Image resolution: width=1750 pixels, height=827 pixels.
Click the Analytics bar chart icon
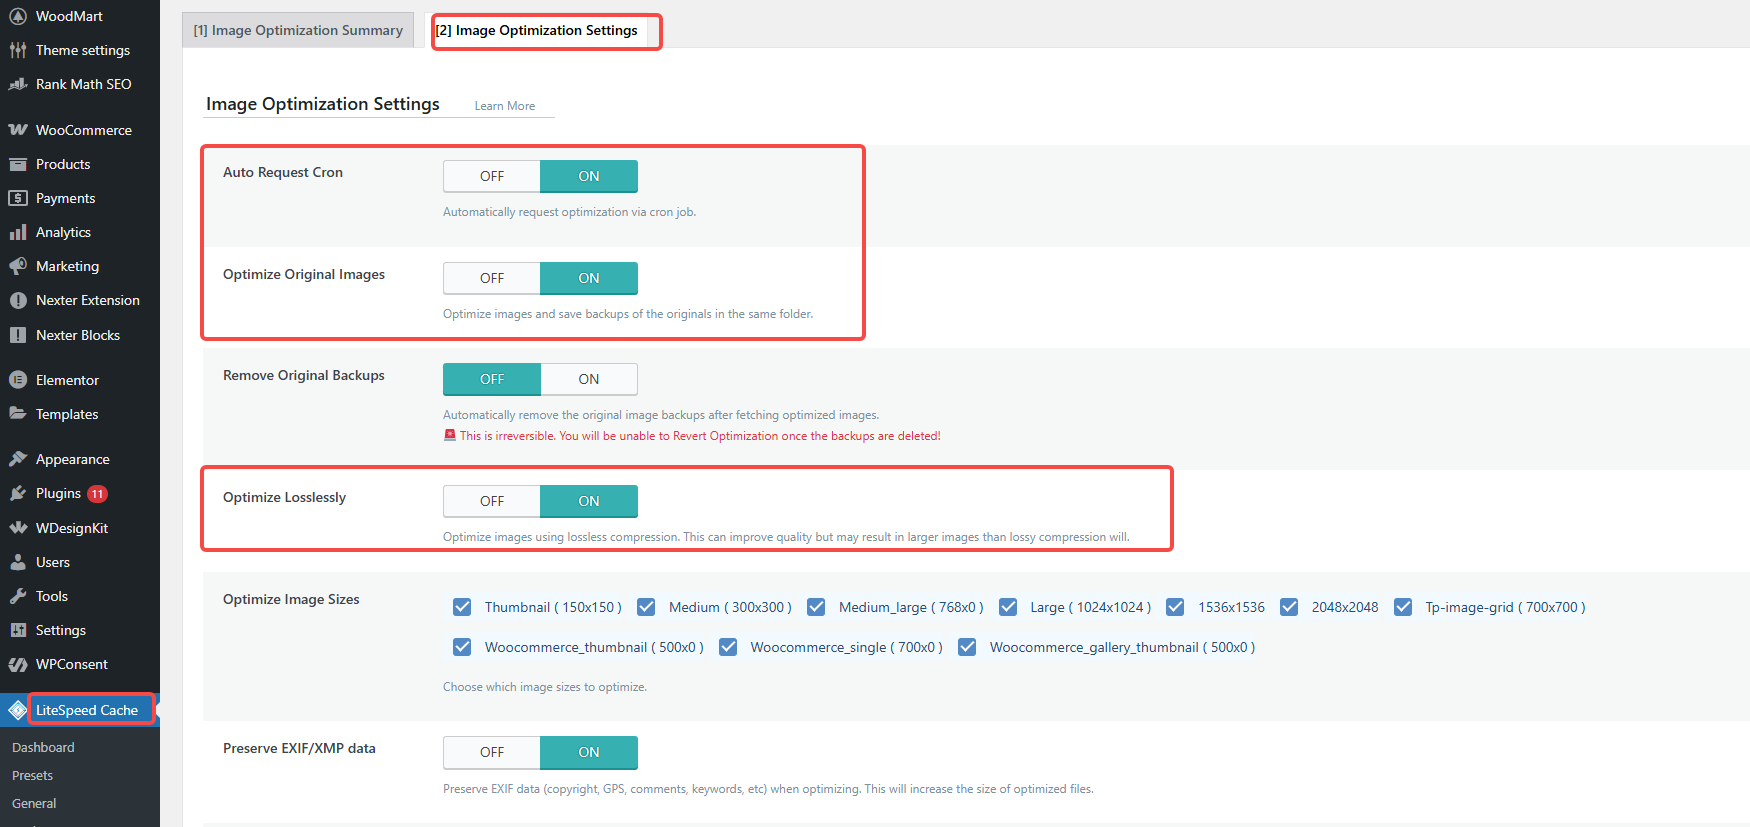coord(18,232)
